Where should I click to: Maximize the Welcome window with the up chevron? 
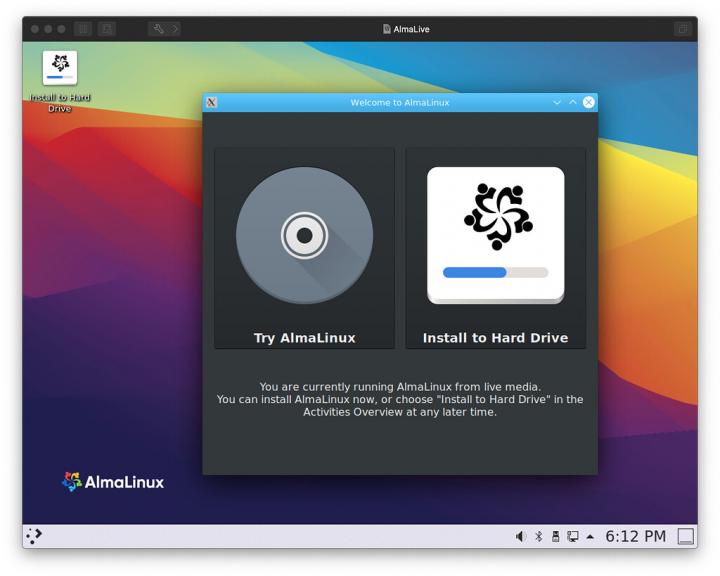coord(573,102)
